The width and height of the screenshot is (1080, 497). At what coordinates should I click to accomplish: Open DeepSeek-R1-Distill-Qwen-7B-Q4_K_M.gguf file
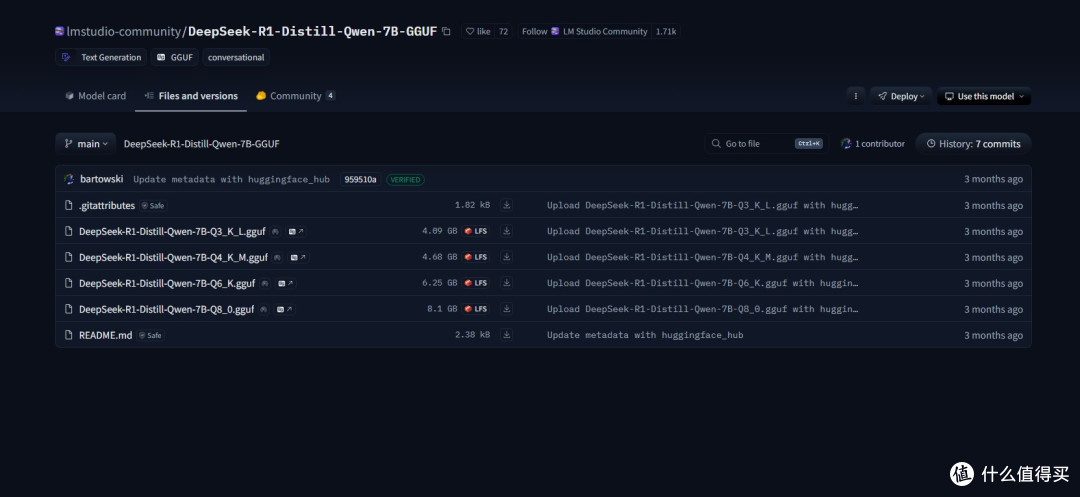pos(173,257)
